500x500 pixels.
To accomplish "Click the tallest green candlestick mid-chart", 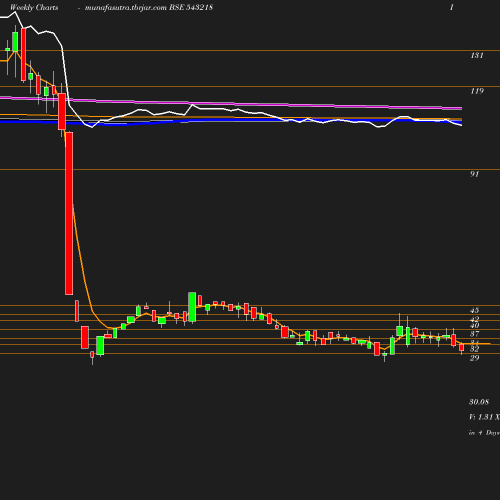I will 192,307.
